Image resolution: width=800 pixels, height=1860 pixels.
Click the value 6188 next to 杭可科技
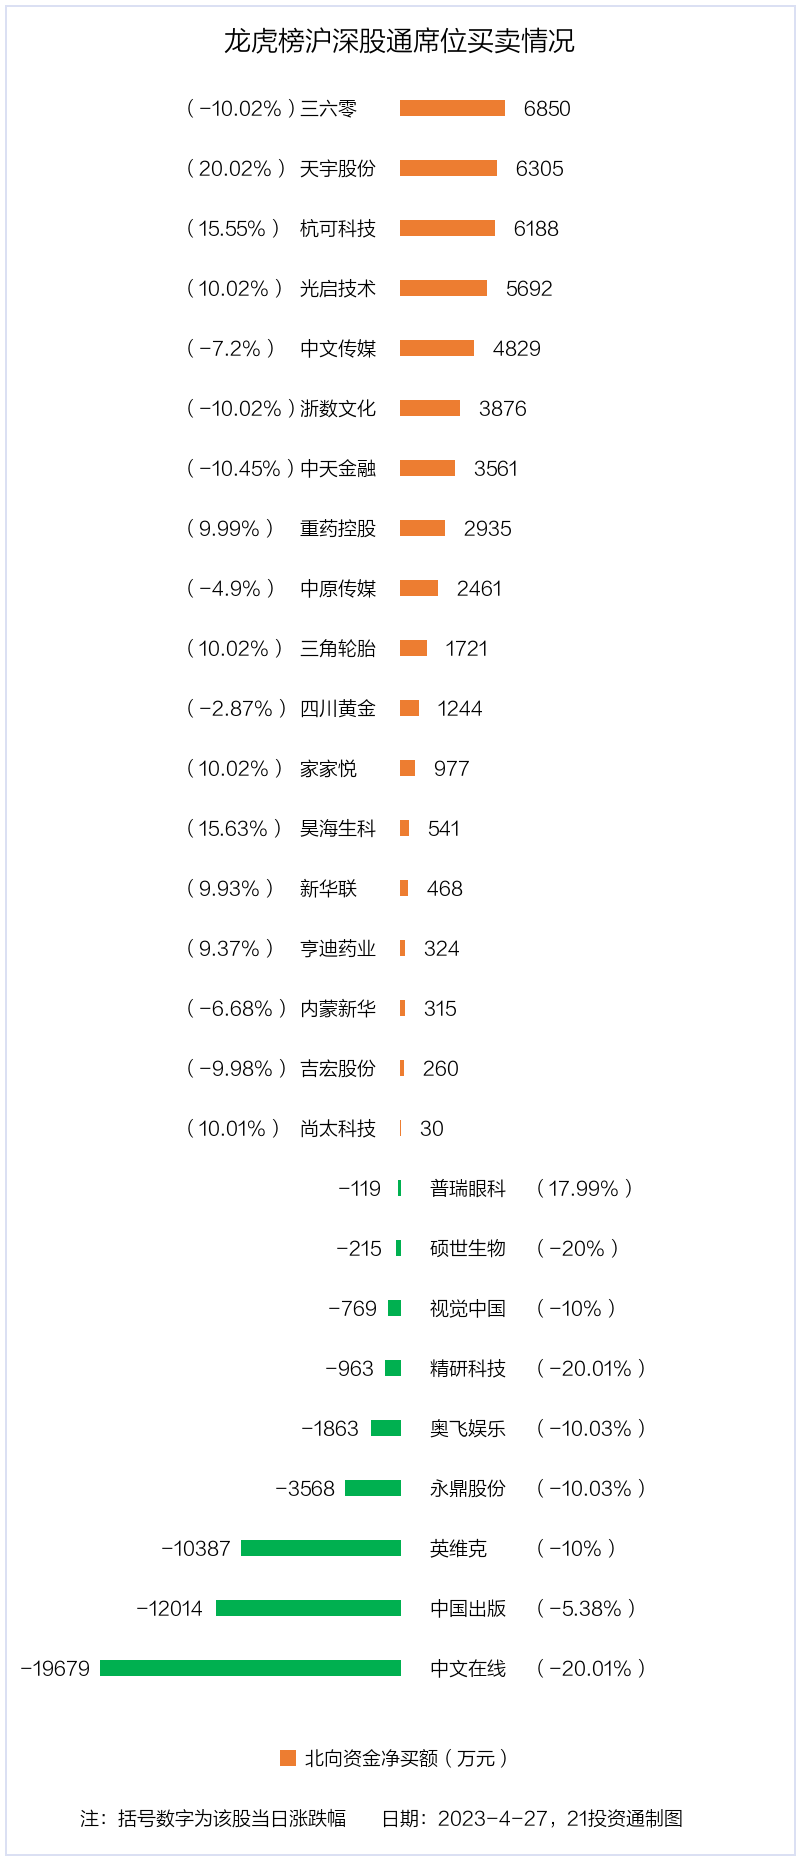point(536,228)
